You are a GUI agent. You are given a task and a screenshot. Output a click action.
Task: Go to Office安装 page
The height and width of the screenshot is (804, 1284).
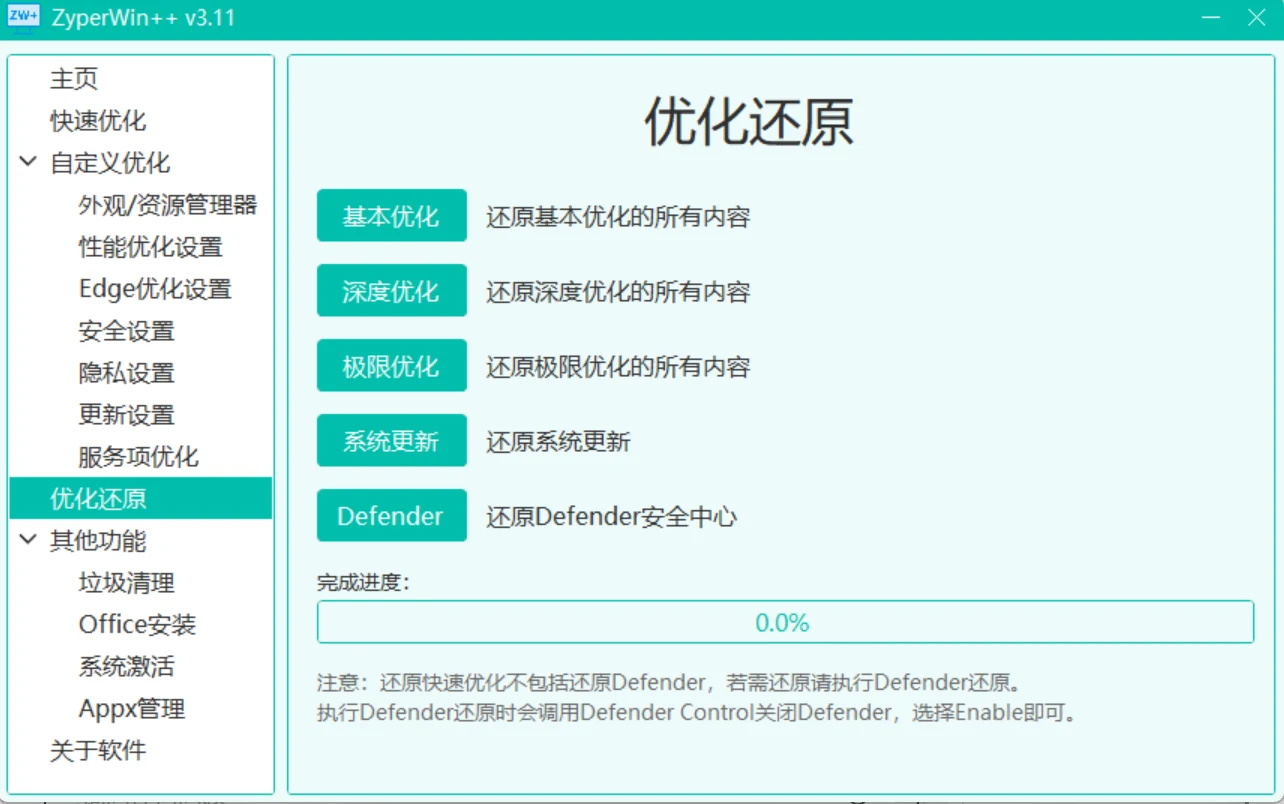pyautogui.click(x=137, y=624)
